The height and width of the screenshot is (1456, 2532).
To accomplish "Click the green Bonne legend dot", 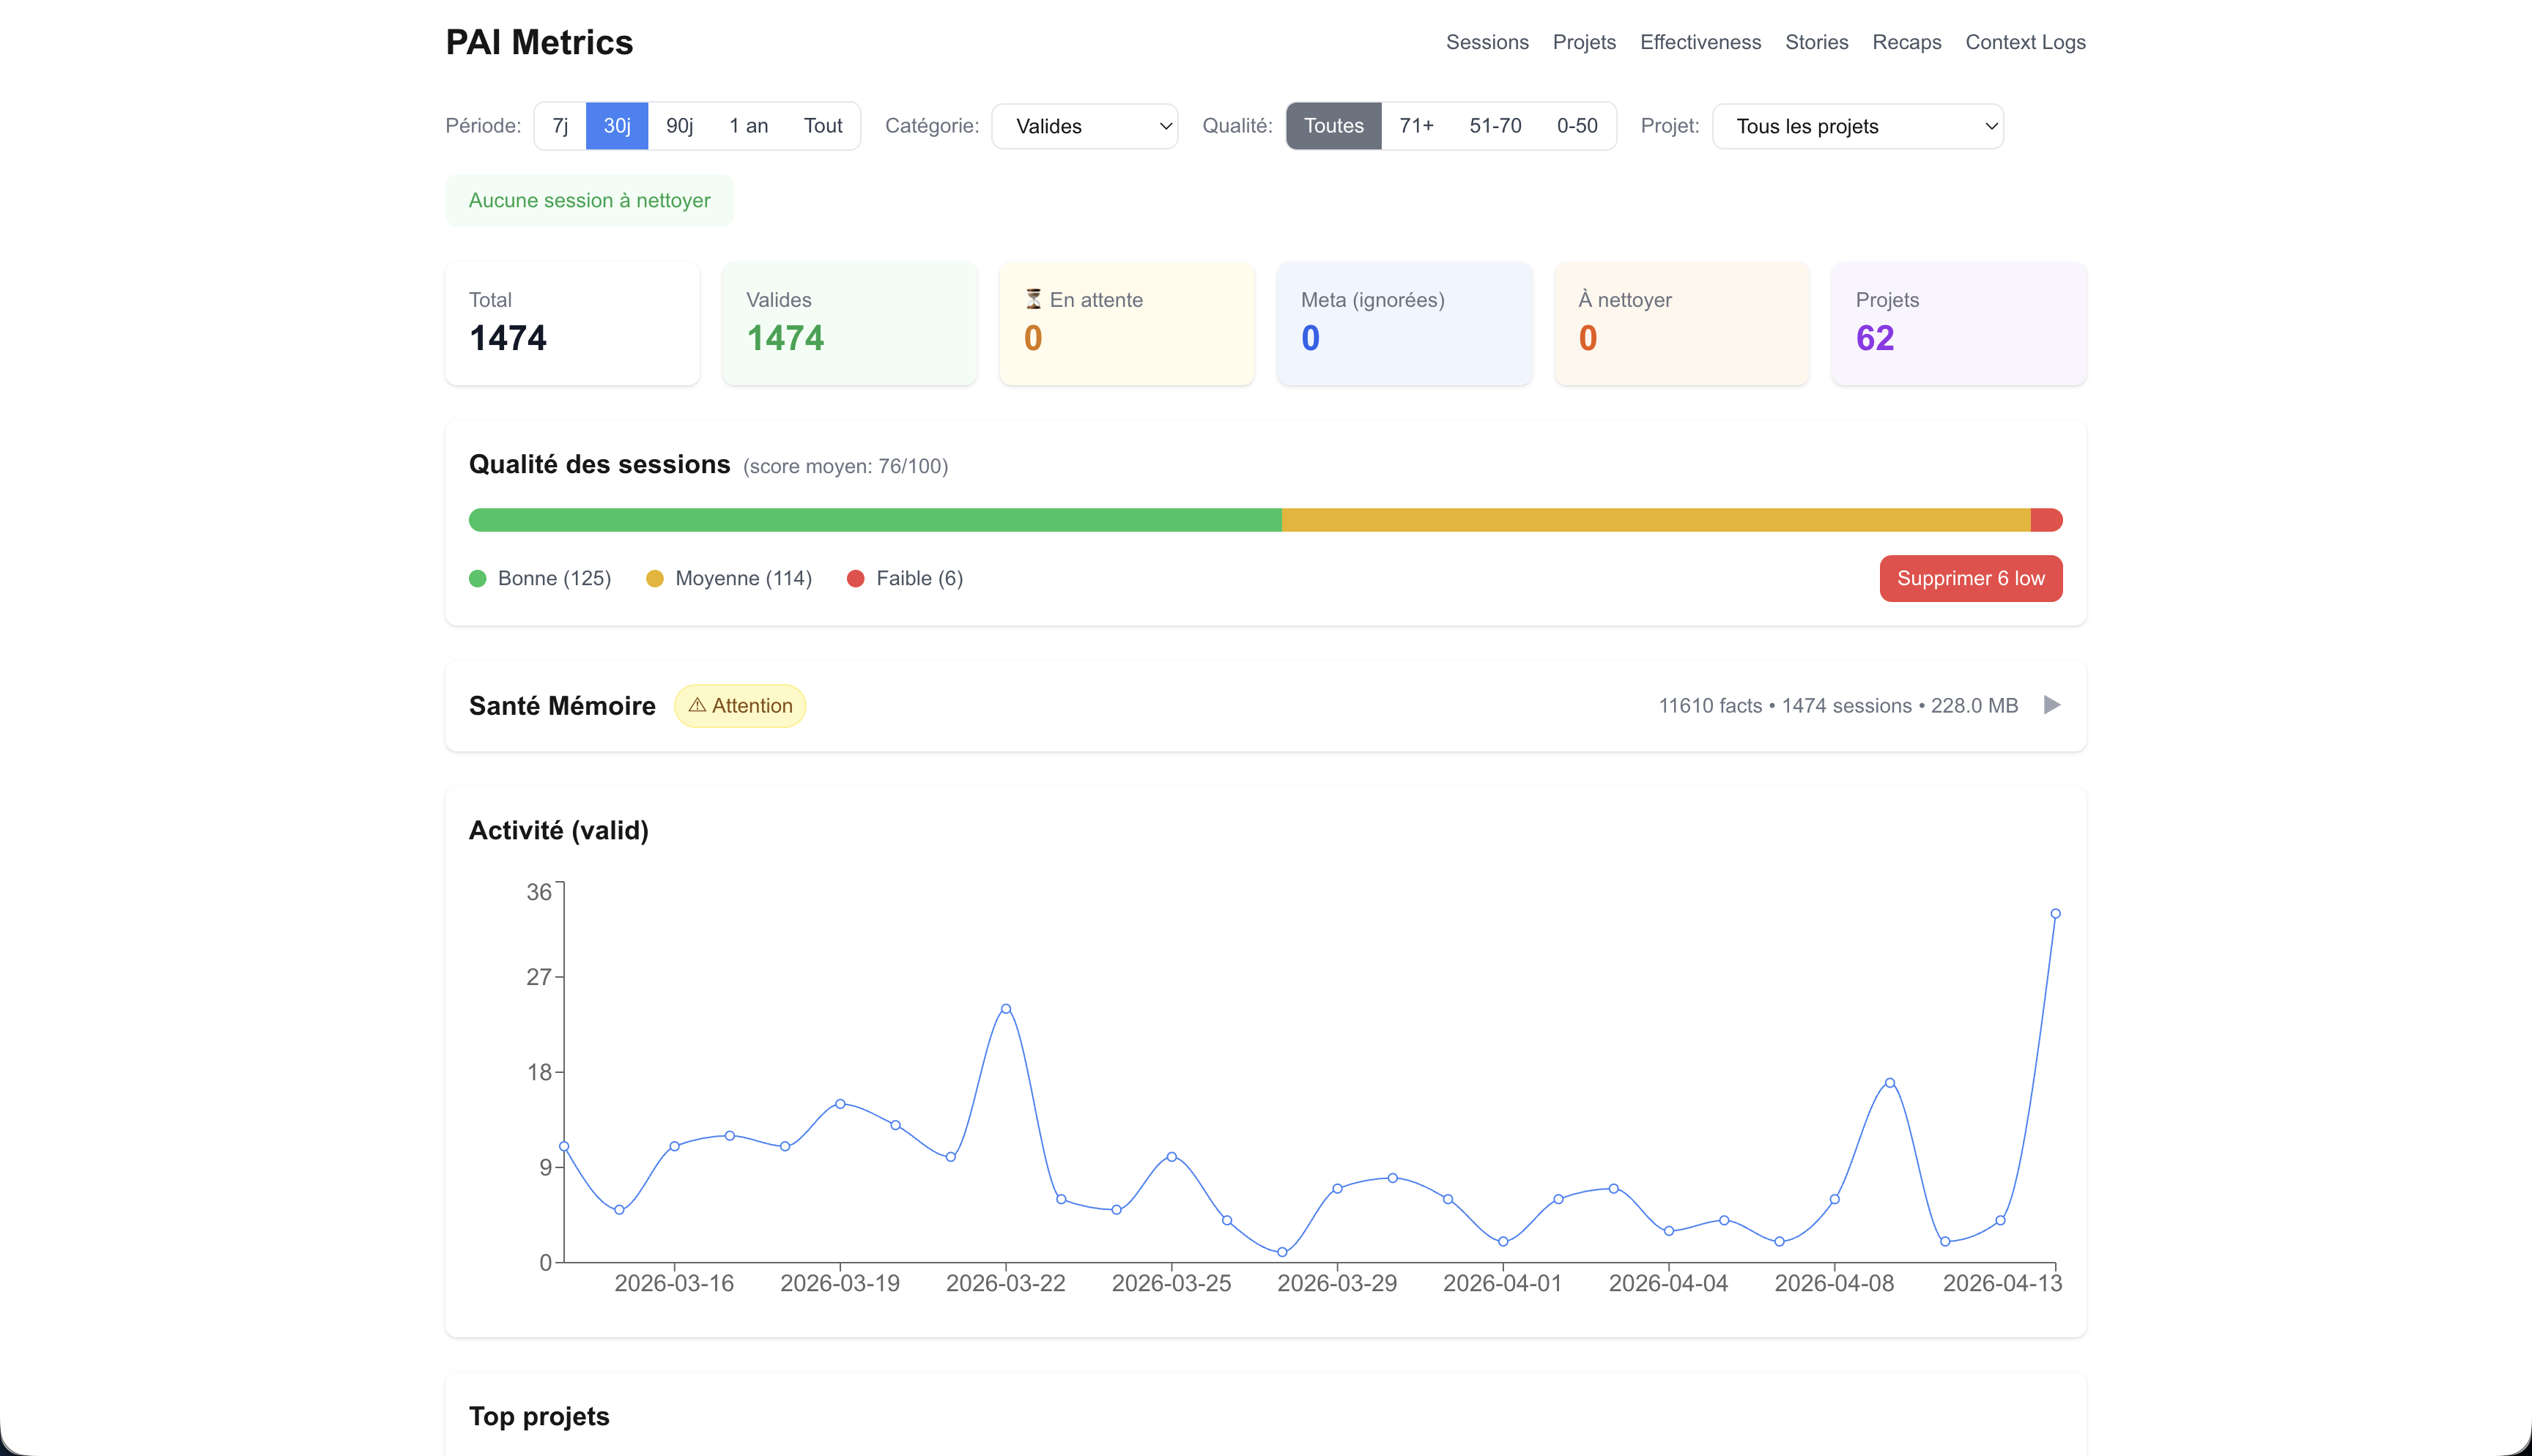I will pos(478,578).
